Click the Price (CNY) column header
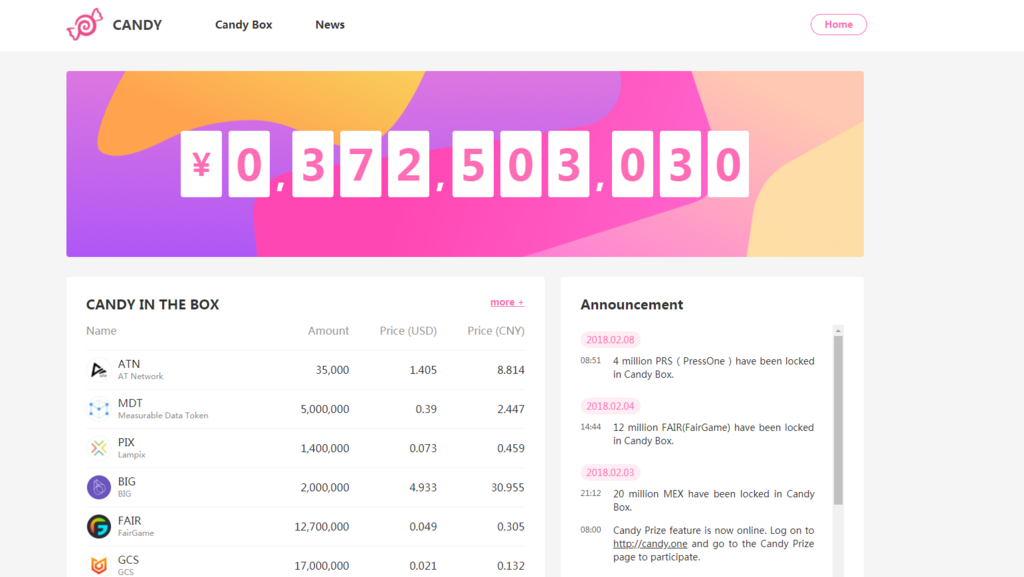Screen dimensions: 1024x577 pyautogui.click(x=496, y=331)
